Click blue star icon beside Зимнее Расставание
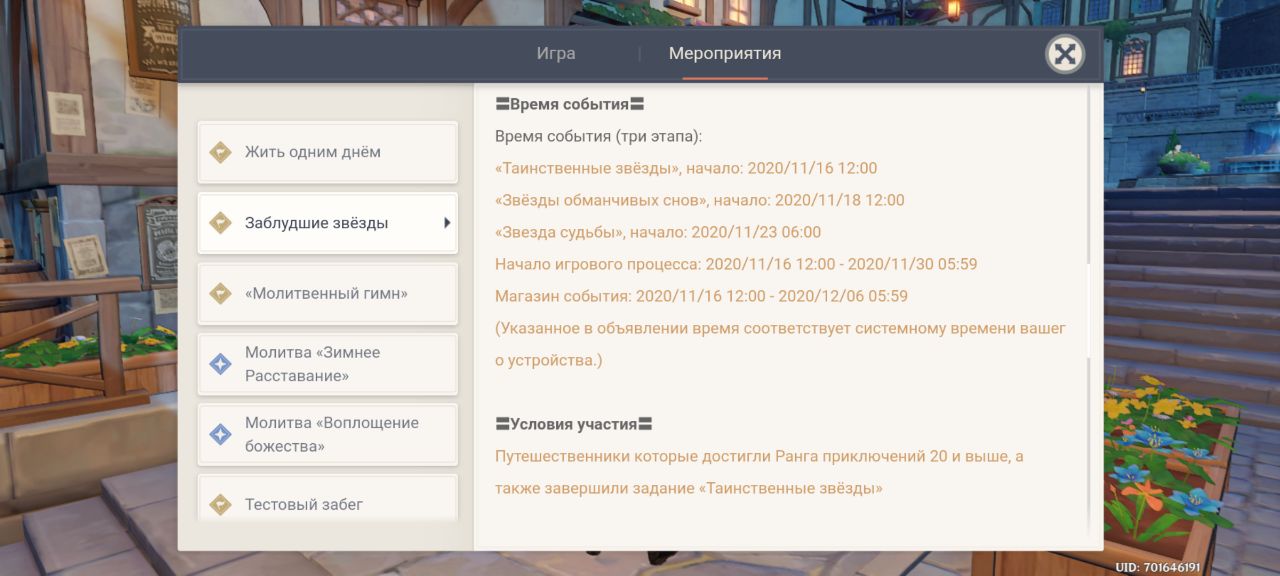The height and width of the screenshot is (576, 1280). [220, 364]
